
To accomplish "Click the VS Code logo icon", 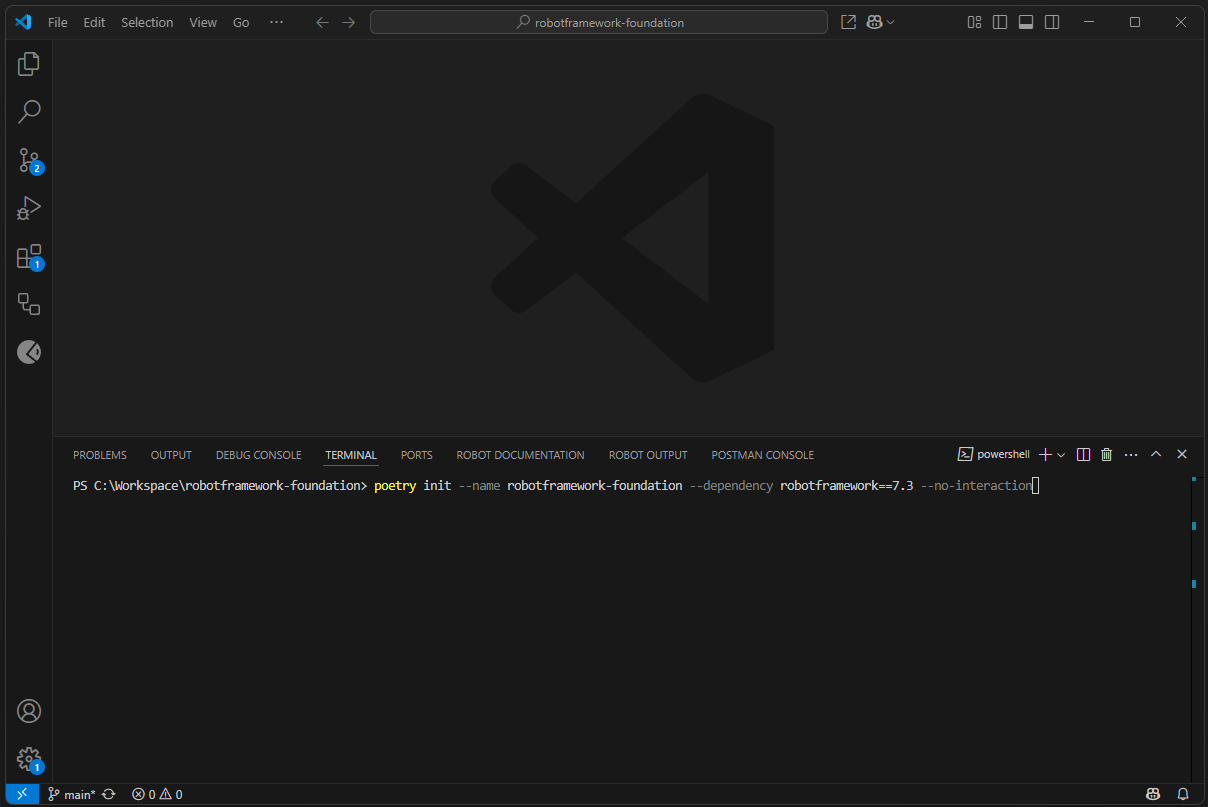I will pyautogui.click(x=23, y=22).
